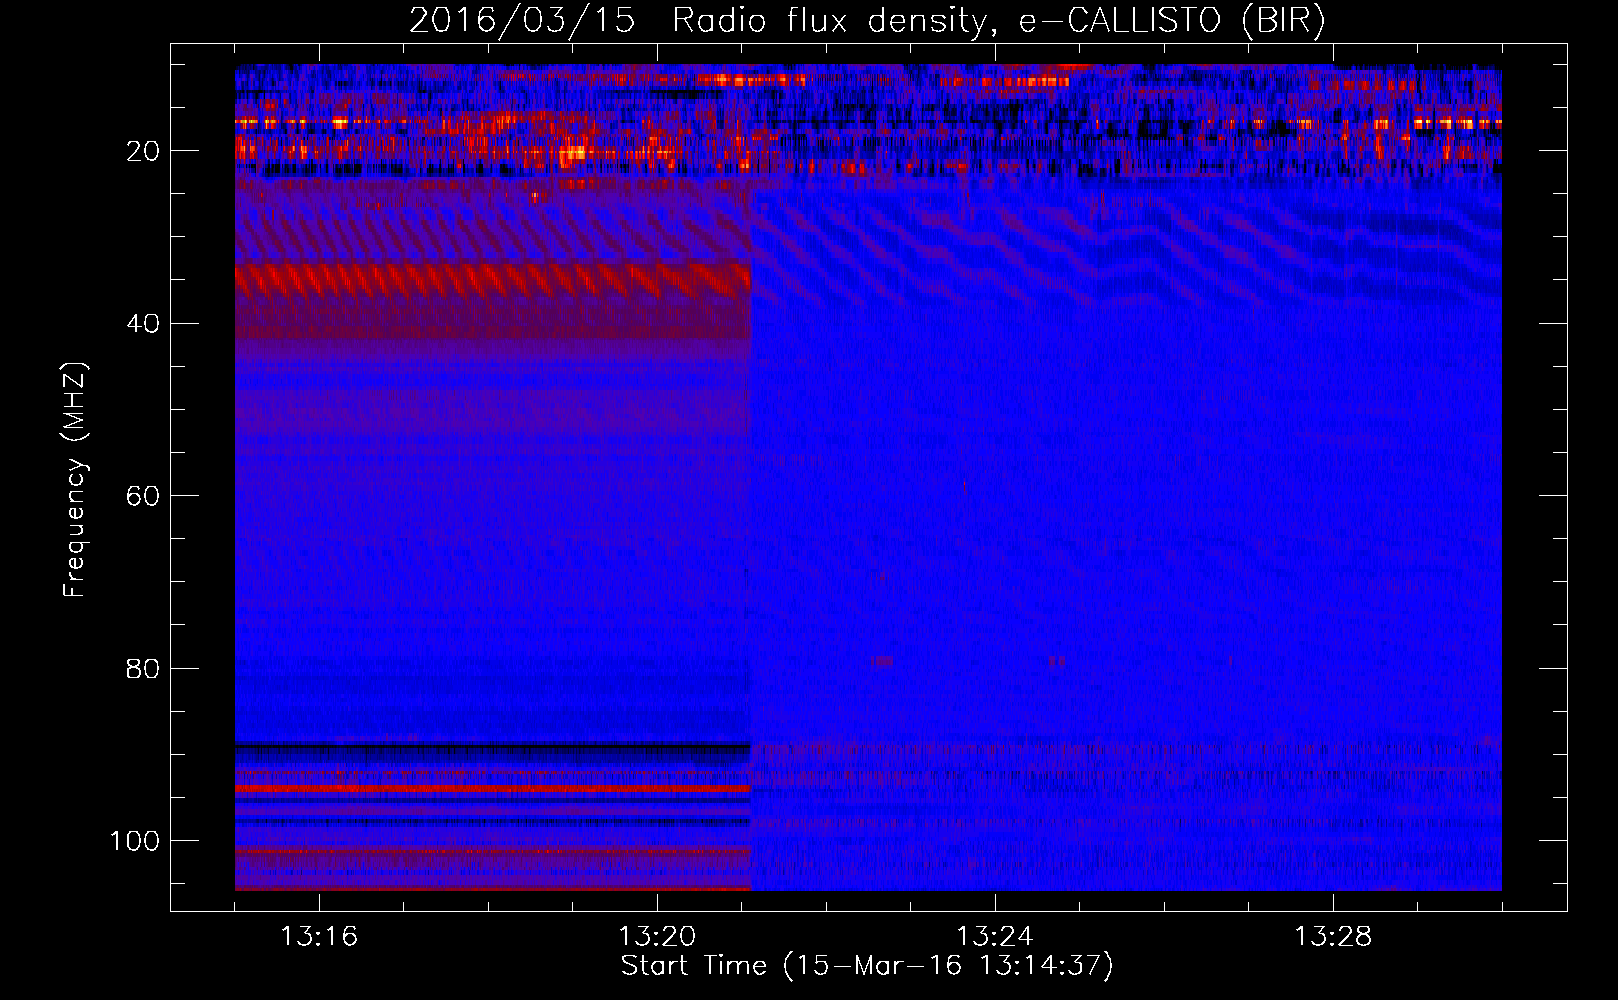This screenshot has width=1618, height=1000.
Task: Select the 13:28 time tick label
Action: point(1333,937)
